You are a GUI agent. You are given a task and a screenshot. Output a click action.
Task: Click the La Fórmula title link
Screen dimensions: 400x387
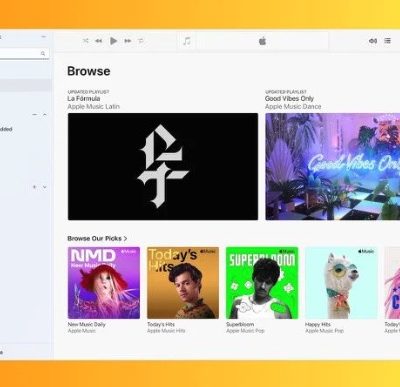tap(84, 99)
